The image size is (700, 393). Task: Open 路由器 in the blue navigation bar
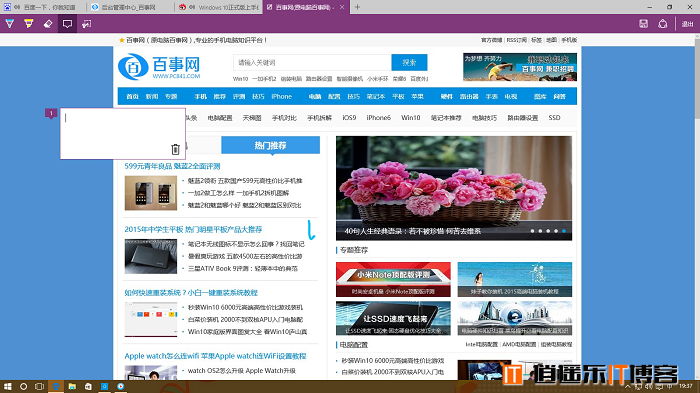pos(469,96)
